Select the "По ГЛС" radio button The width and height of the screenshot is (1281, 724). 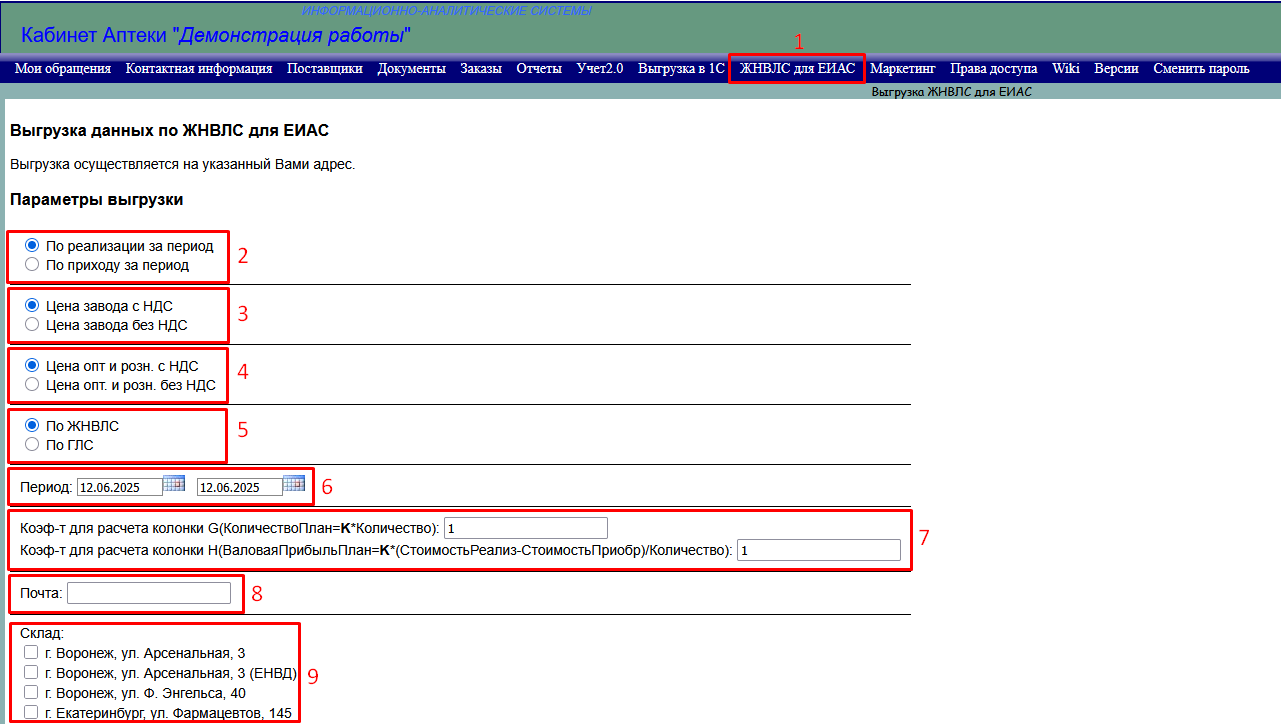32,444
